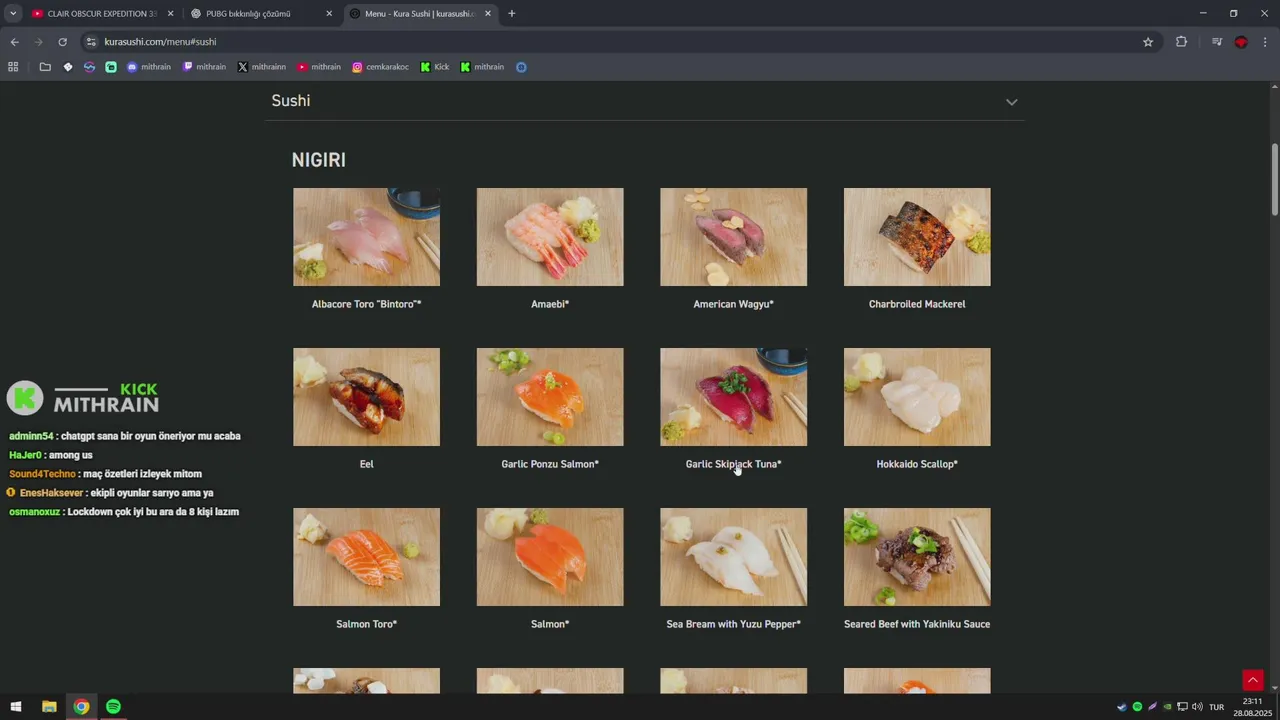View site information icon in address bar
The height and width of the screenshot is (720, 1280).
(91, 42)
